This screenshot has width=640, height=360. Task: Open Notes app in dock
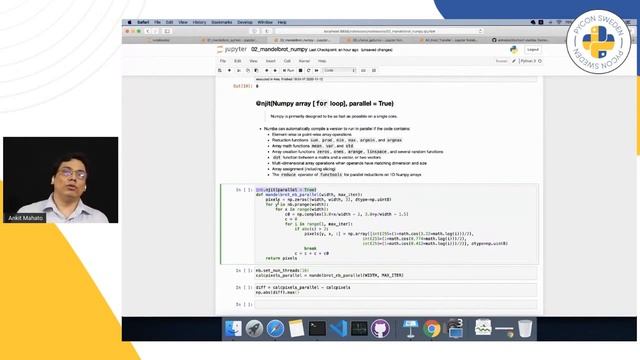296,329
